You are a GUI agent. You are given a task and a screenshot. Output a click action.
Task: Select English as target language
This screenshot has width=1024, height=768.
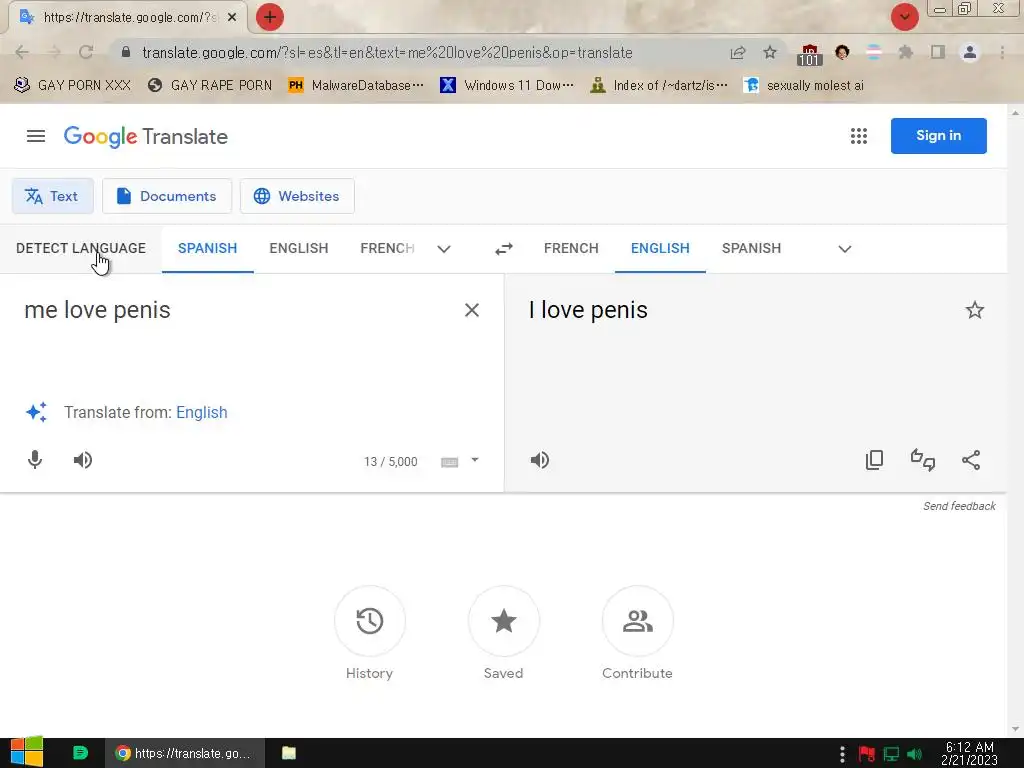660,248
